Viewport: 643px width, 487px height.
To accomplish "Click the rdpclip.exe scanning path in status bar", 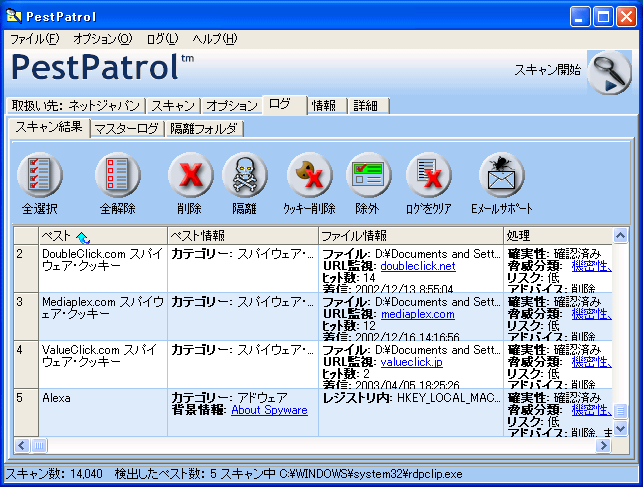I will click(371, 474).
